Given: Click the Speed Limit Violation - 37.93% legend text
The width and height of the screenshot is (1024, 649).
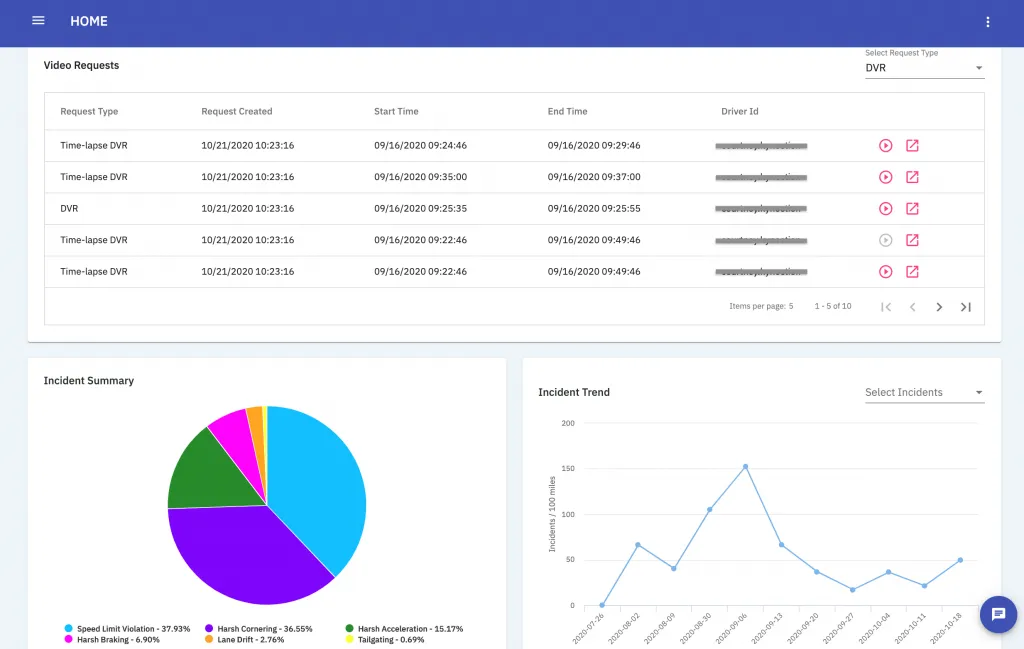Looking at the screenshot, I should (133, 629).
